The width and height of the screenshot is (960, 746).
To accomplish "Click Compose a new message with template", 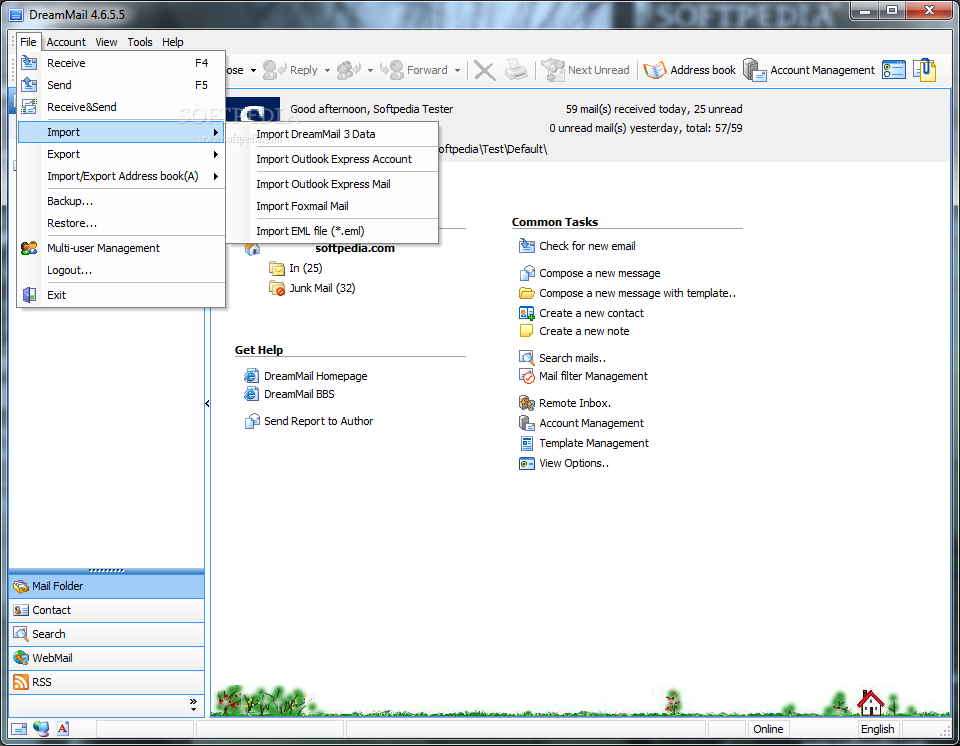I will [x=637, y=293].
